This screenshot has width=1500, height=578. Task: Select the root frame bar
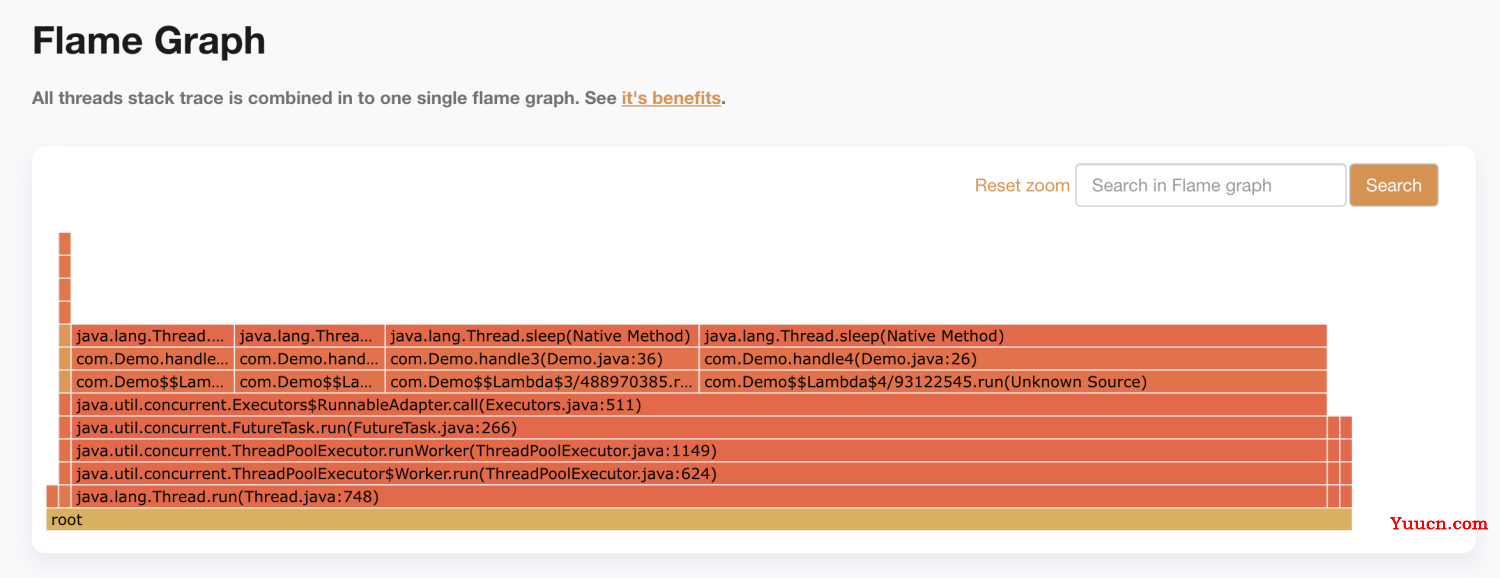[x=699, y=520]
